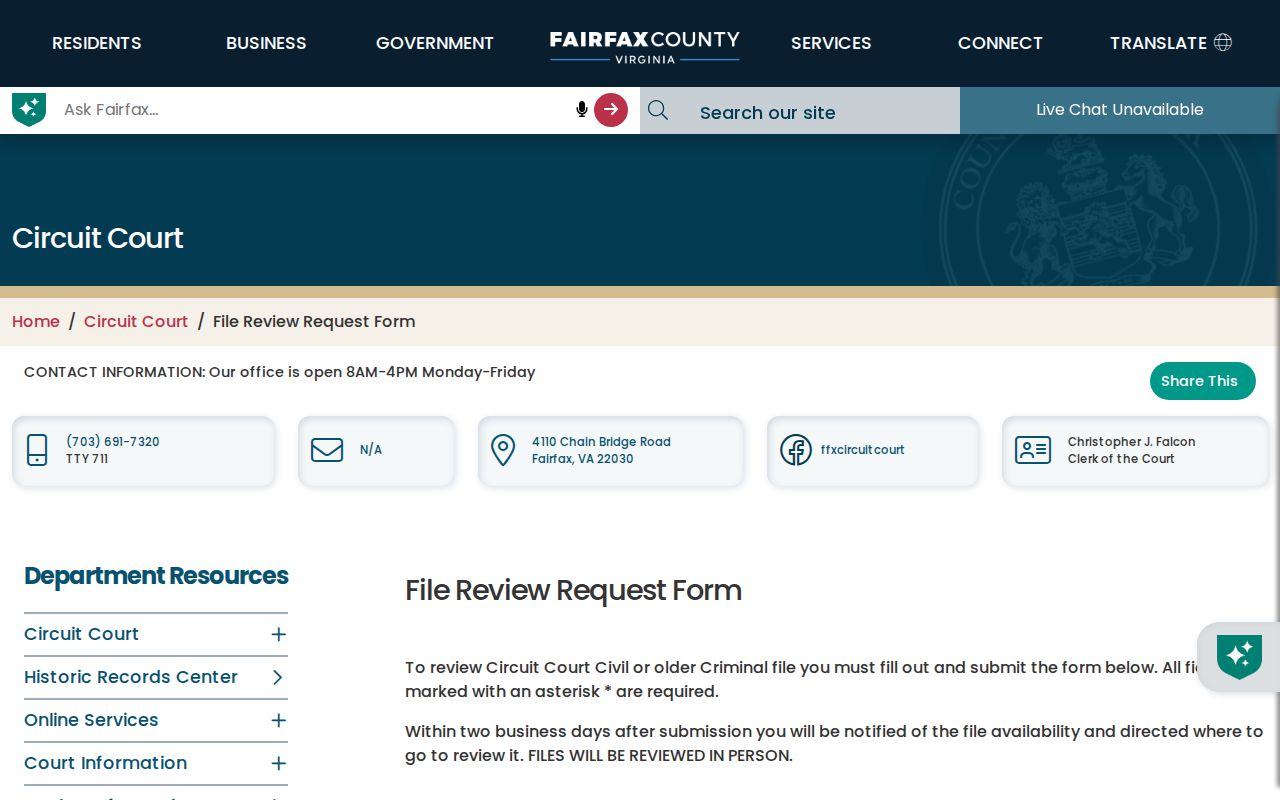Click the email envelope icon
This screenshot has width=1280, height=800.
327,450
